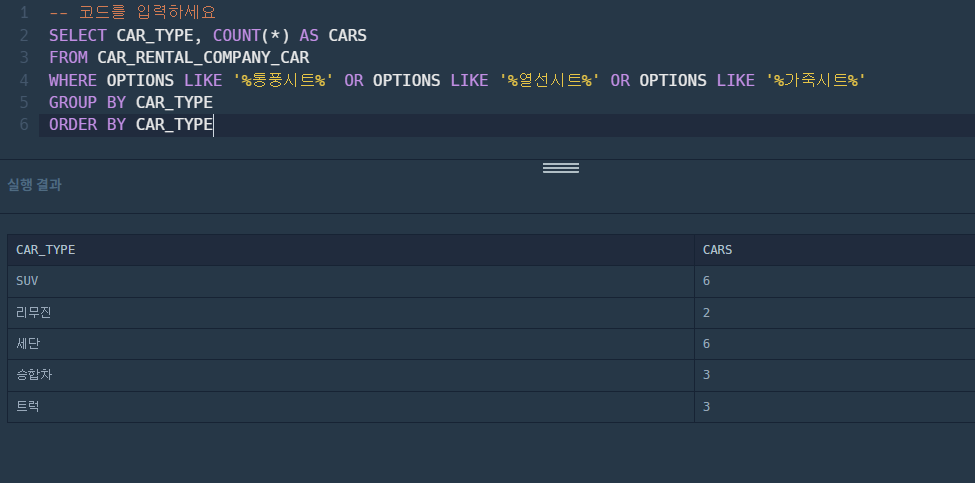Click the '%가죽시트%' string literal

pyautogui.click(x=816, y=80)
